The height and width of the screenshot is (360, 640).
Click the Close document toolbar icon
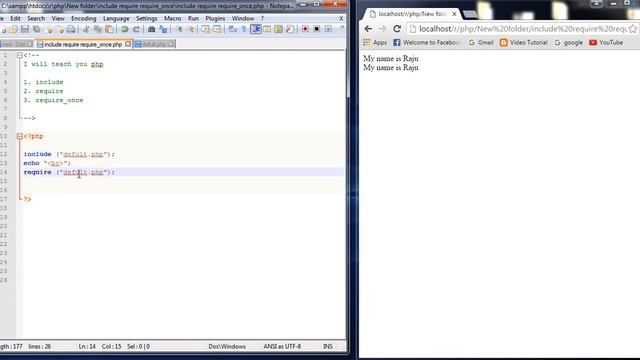pos(49,29)
